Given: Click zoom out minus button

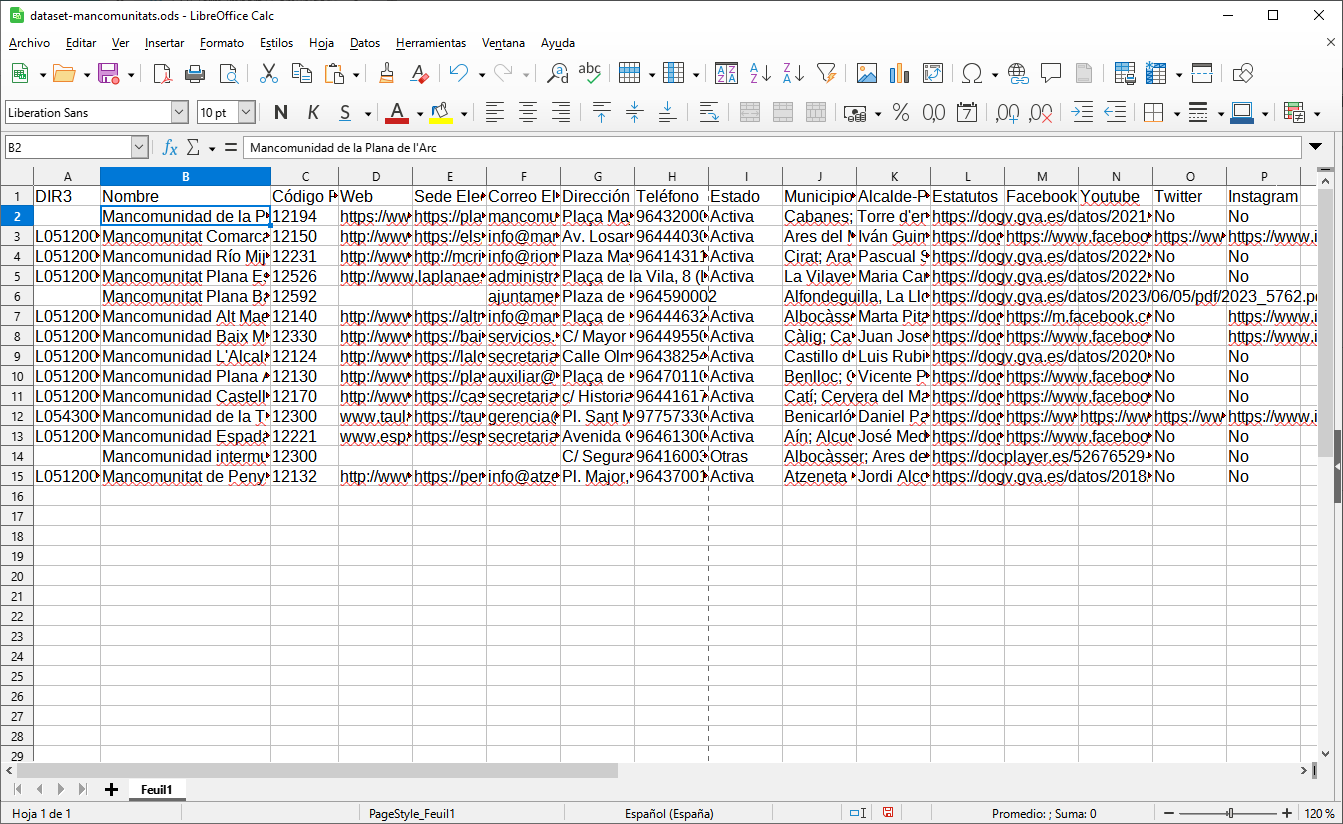Looking at the screenshot, I should click(x=1169, y=813).
